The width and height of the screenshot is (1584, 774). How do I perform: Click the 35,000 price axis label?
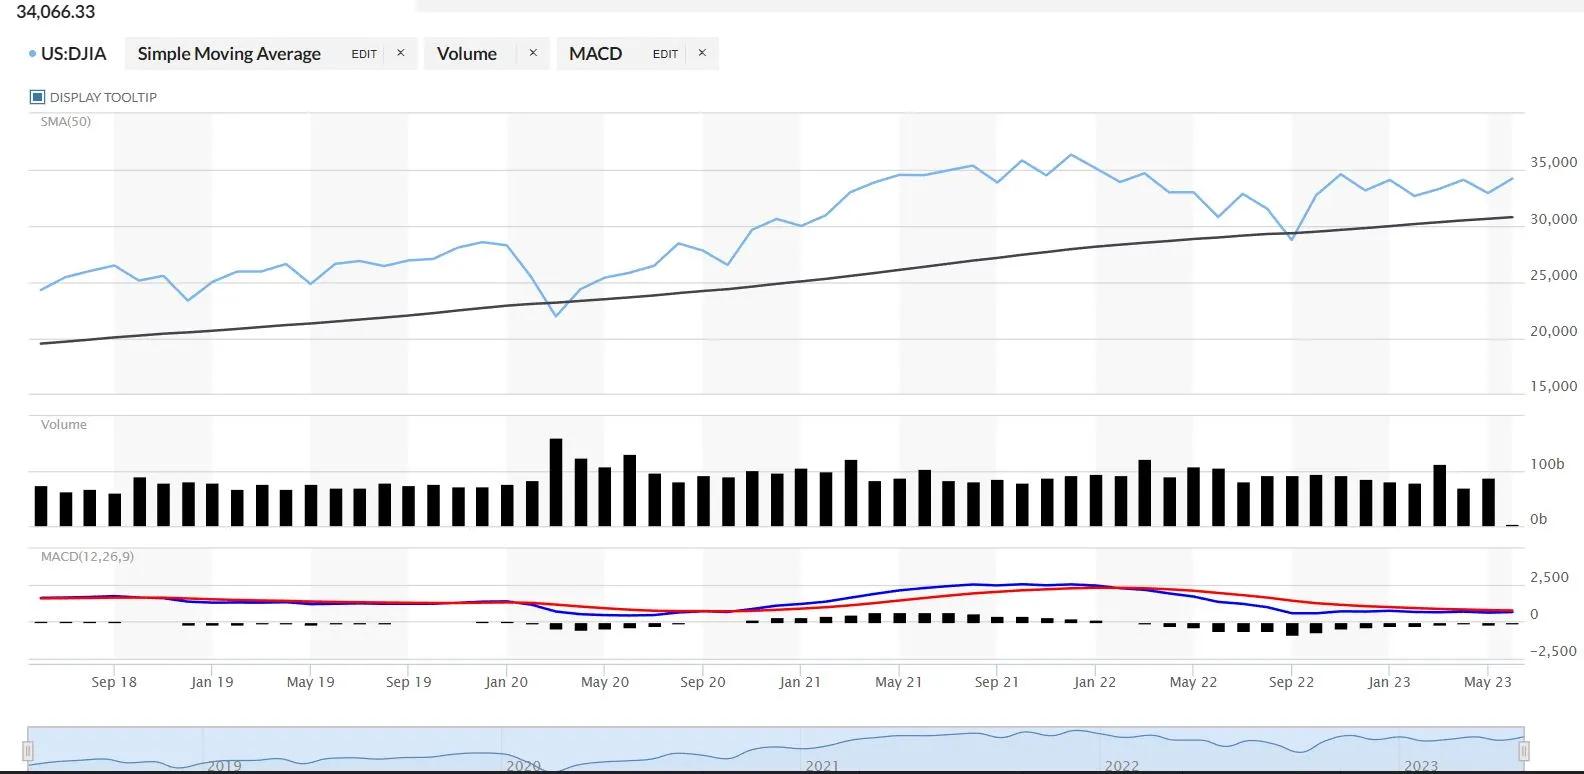pos(1553,162)
